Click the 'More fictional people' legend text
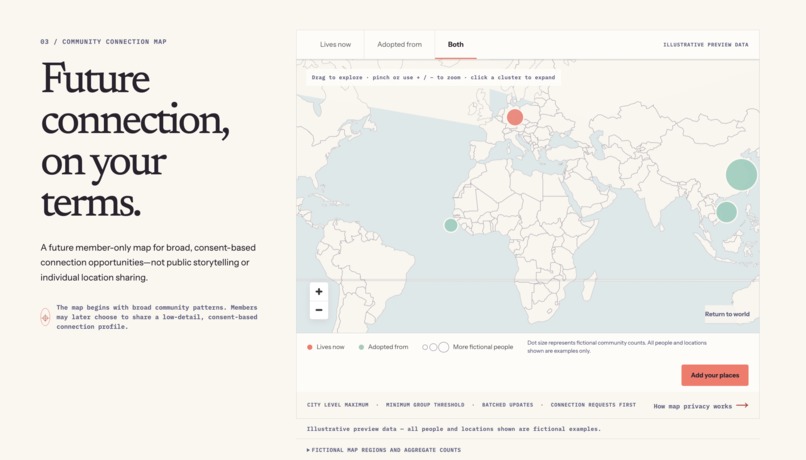The image size is (806, 460). [x=483, y=347]
